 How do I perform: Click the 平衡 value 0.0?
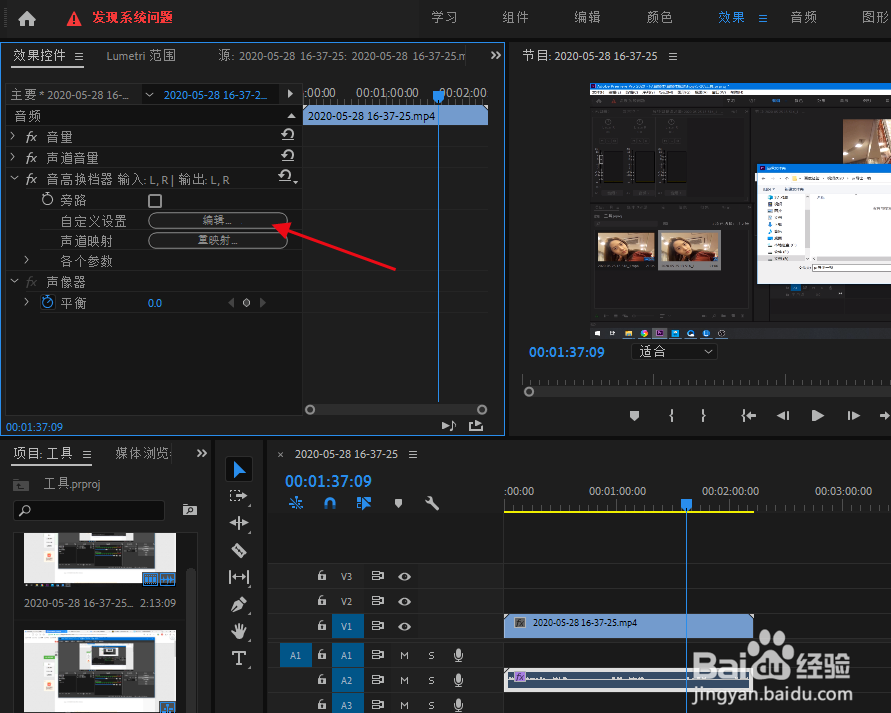155,303
